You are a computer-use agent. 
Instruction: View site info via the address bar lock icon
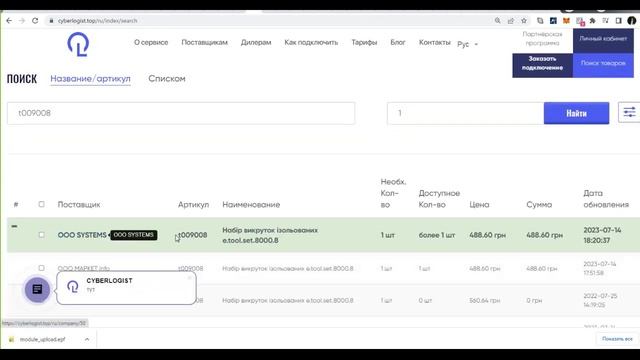point(51,20)
